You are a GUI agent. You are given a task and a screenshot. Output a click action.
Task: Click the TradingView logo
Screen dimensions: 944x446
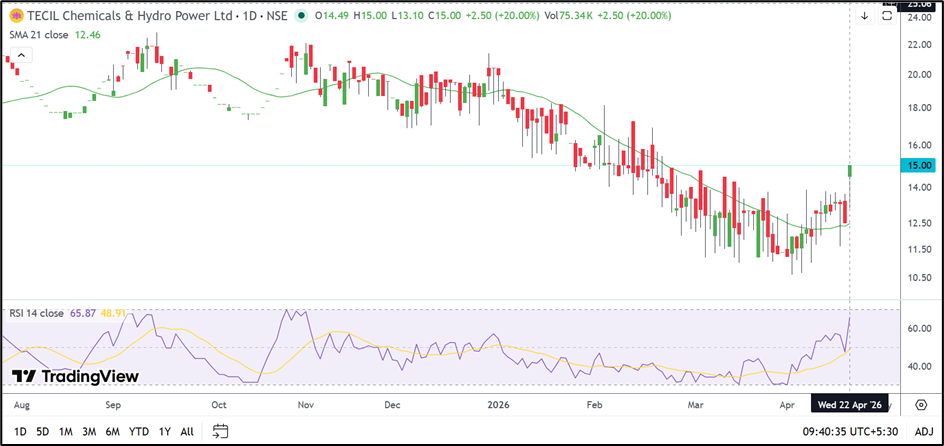(x=76, y=376)
